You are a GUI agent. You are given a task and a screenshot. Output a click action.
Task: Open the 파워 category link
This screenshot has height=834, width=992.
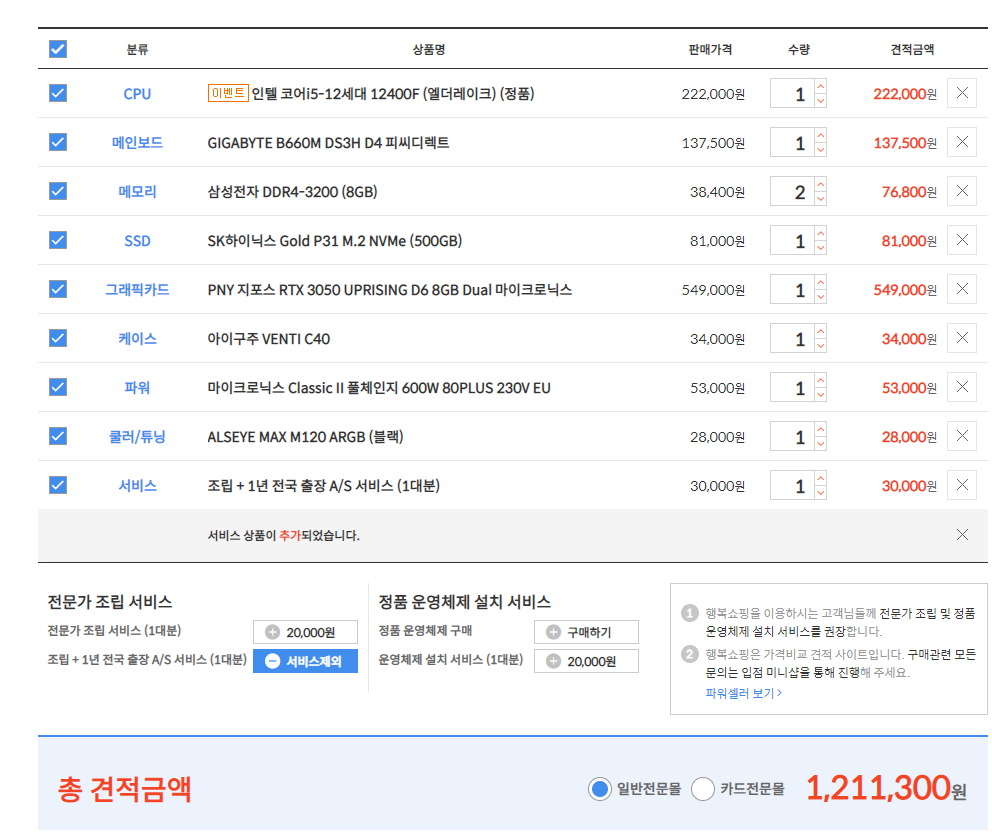pos(137,387)
